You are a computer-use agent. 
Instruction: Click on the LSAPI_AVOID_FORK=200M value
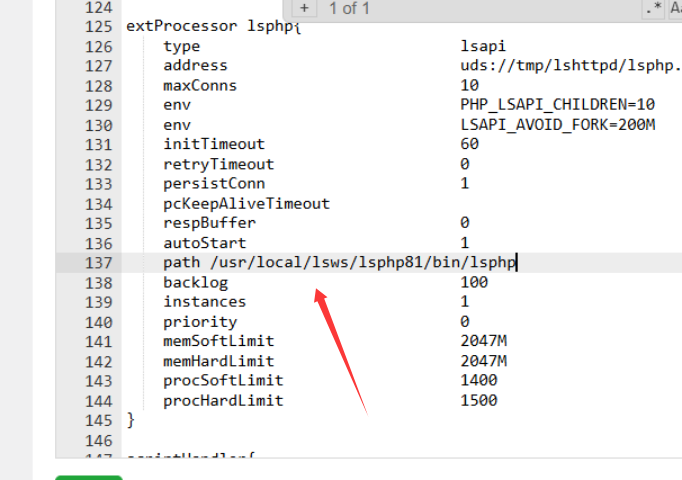pyautogui.click(x=557, y=125)
